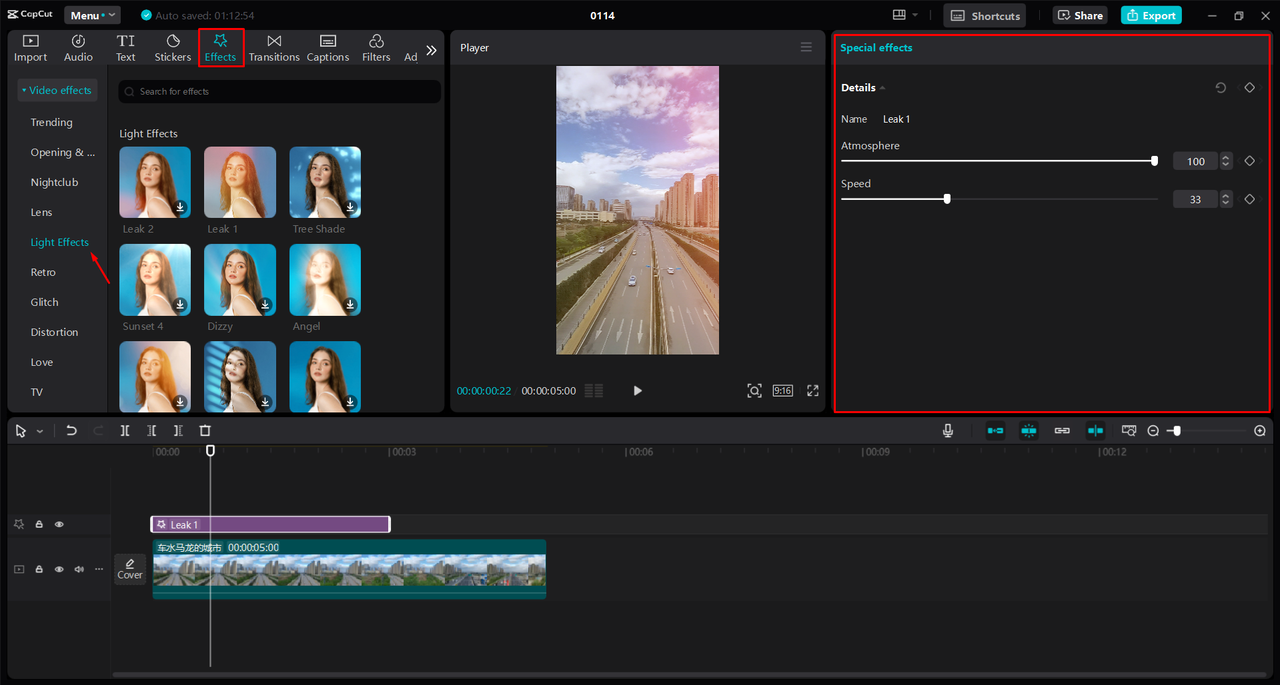The height and width of the screenshot is (685, 1280).
Task: Add keyframe for all effect details
Action: pyautogui.click(x=1249, y=88)
